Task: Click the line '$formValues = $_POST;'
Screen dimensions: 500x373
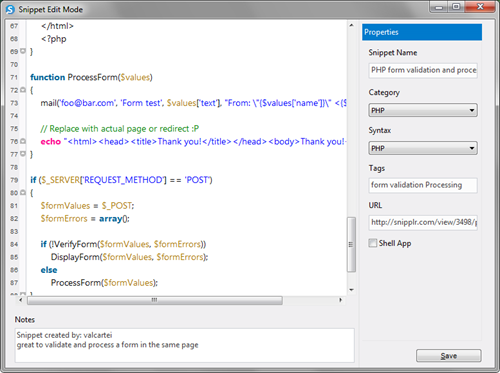Action: click(x=87, y=206)
